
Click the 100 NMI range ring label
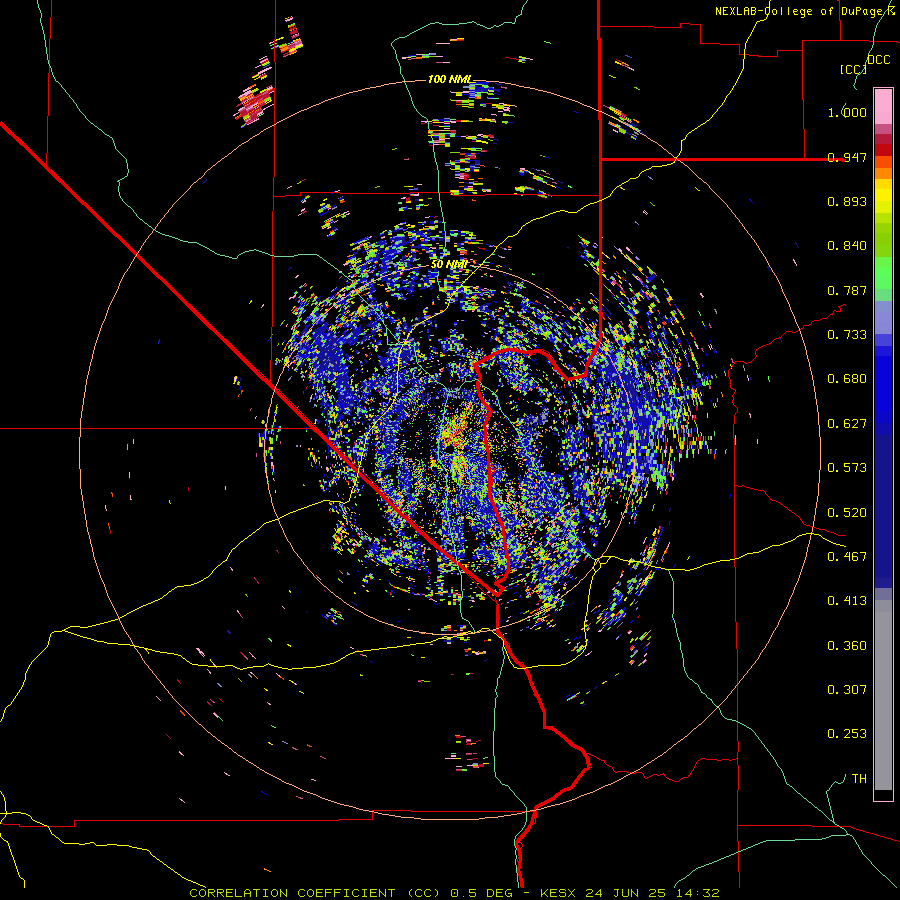450,79
